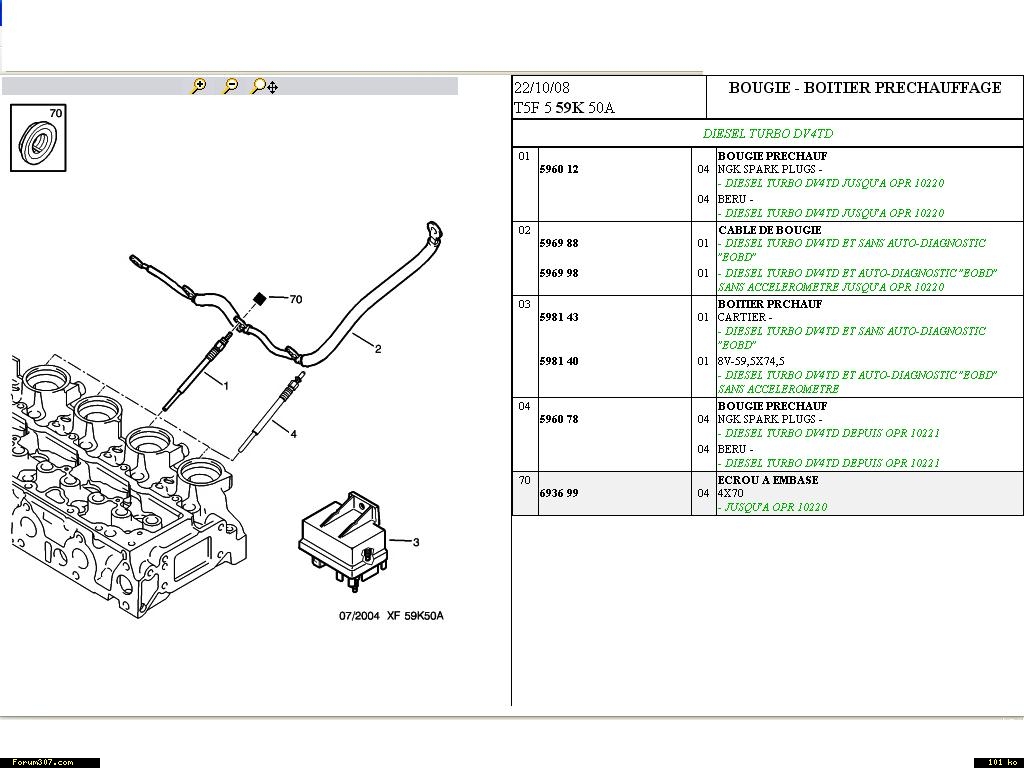Screen dimensions: 1024x768
Task: Click the zoom in magnifier icon
Action: (199, 87)
